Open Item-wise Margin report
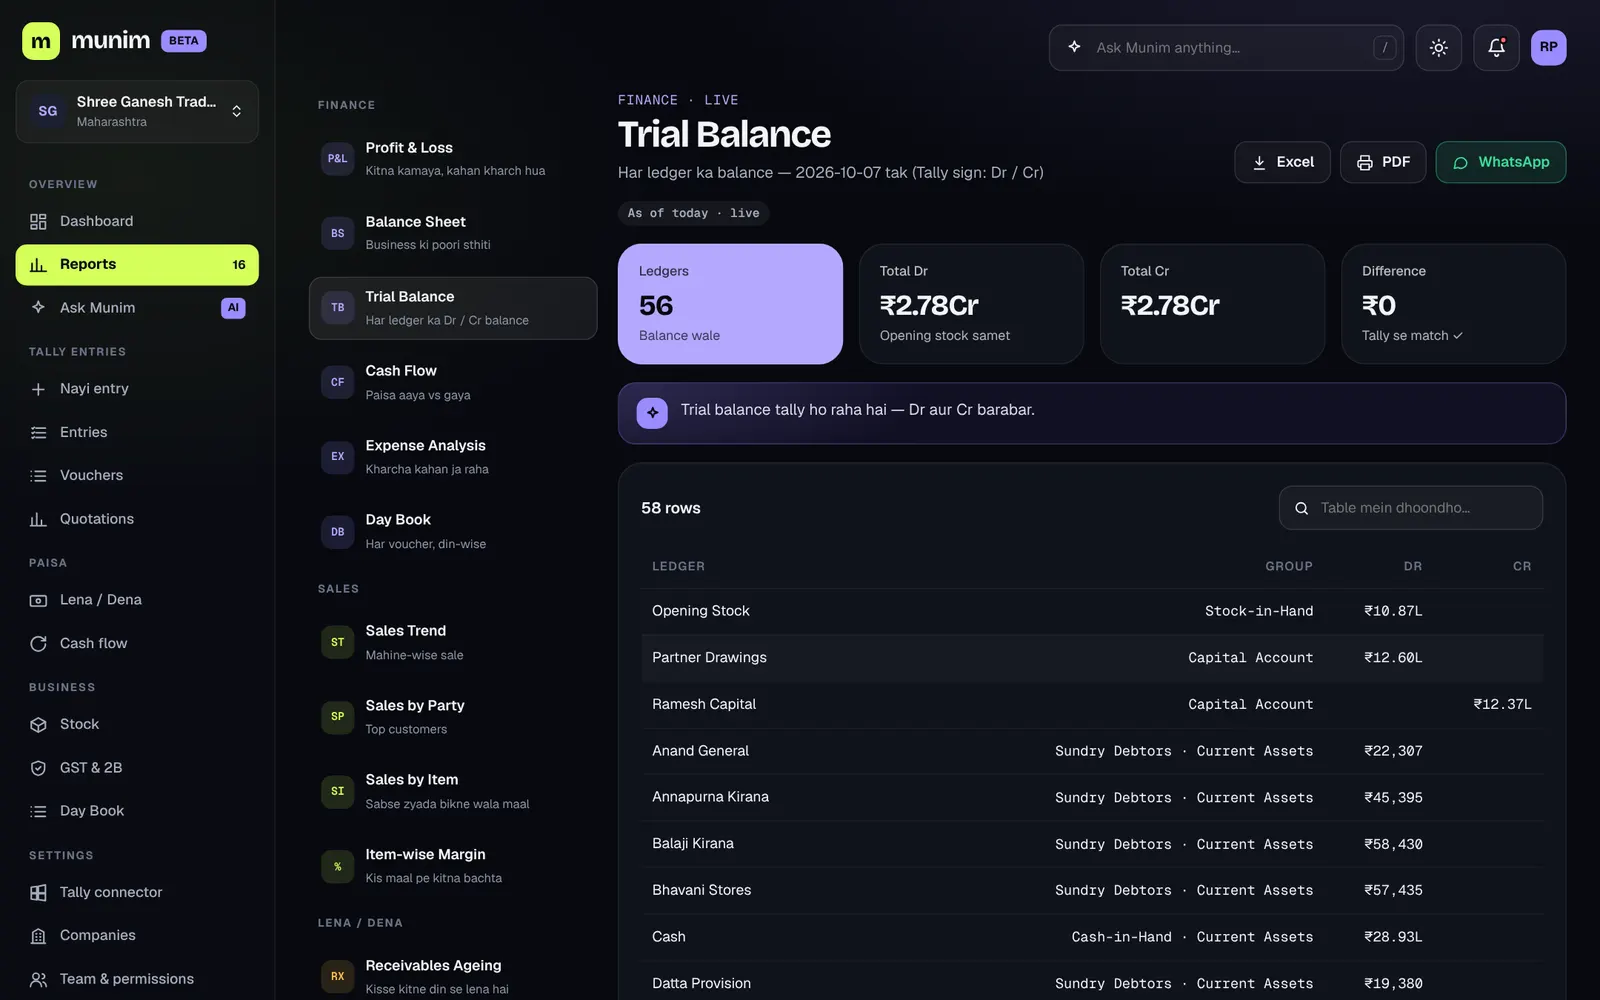Screen dimensions: 1600x1000 [453, 866]
